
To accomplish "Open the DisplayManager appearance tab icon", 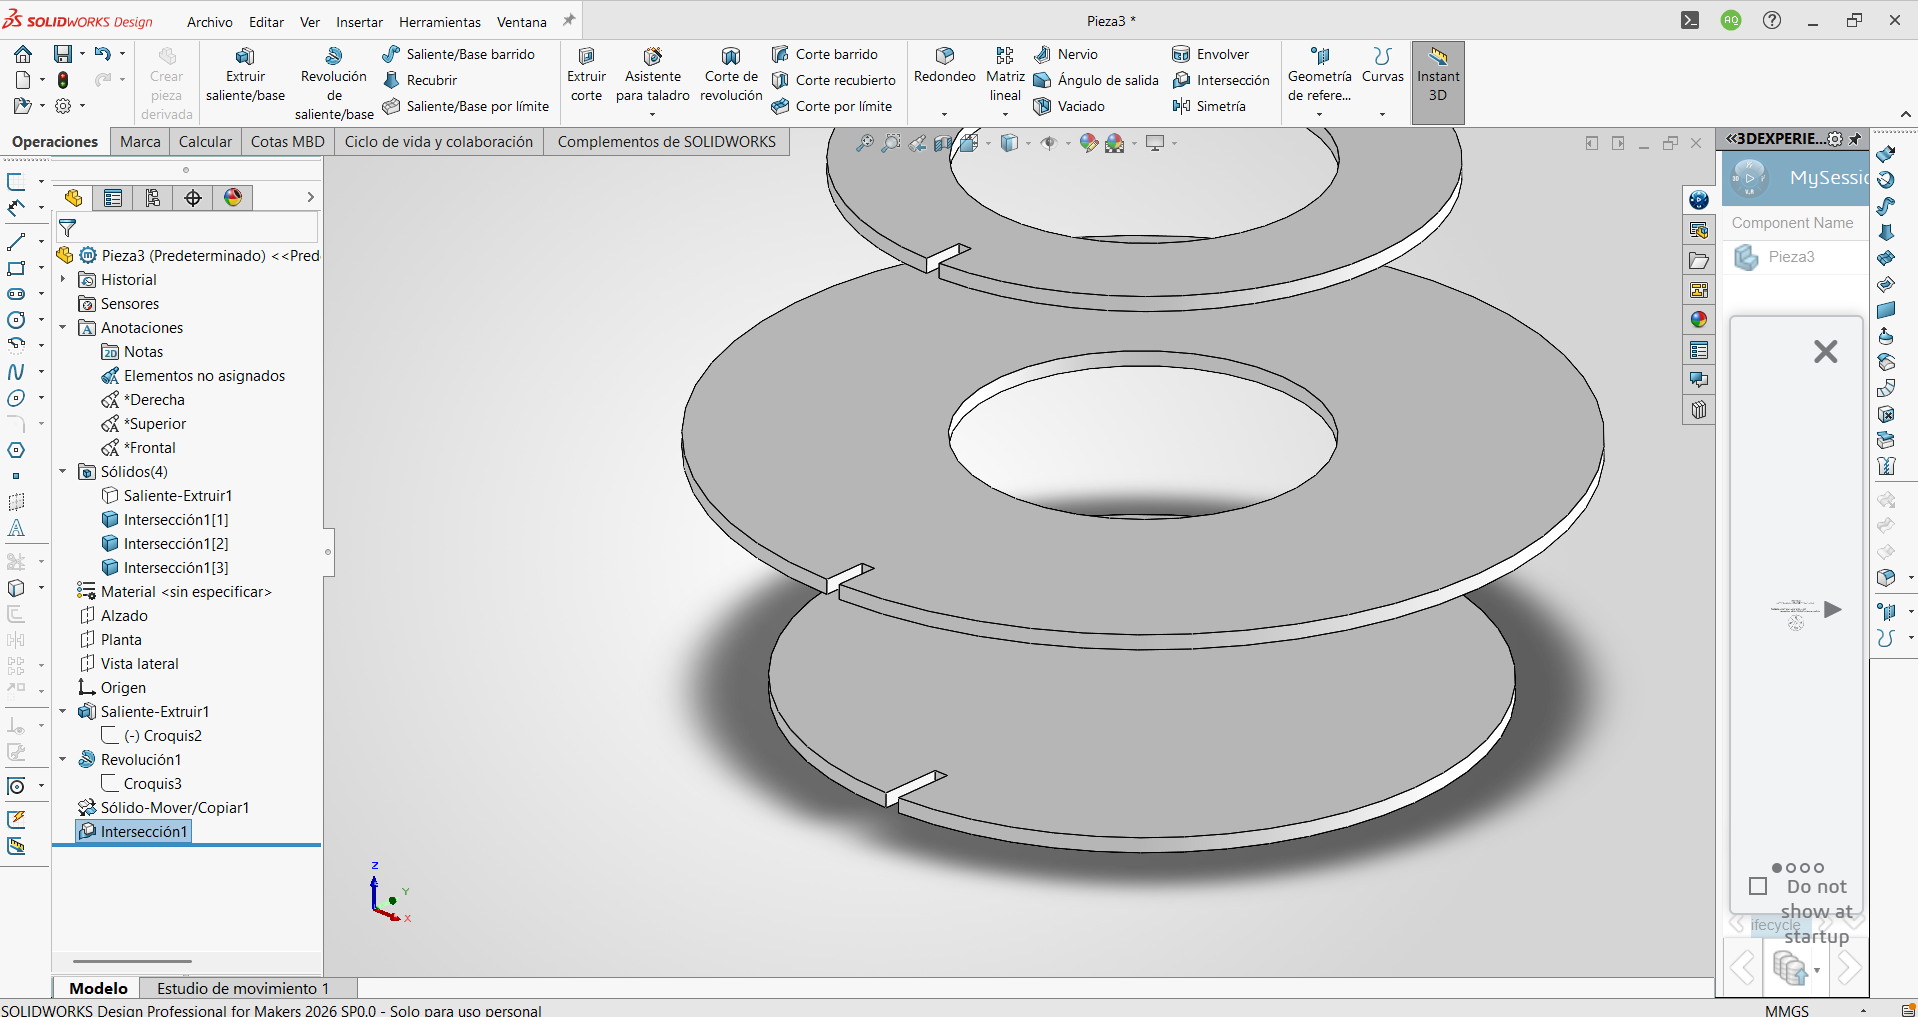I will click(233, 198).
